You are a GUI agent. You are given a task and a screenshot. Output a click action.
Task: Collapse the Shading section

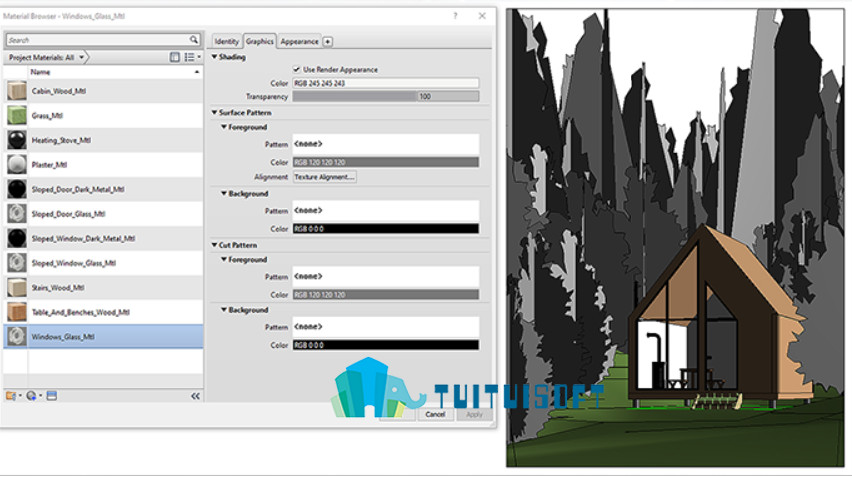tap(215, 57)
